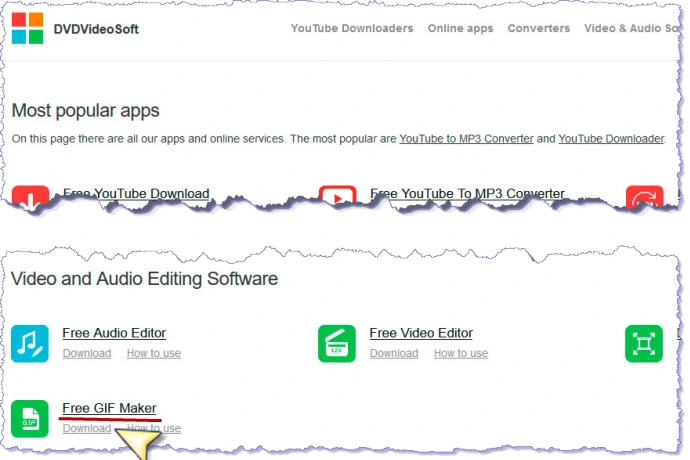Image resolution: width=690 pixels, height=460 pixels.
Task: Open the Free Video Editor title link
Action: pos(421,333)
